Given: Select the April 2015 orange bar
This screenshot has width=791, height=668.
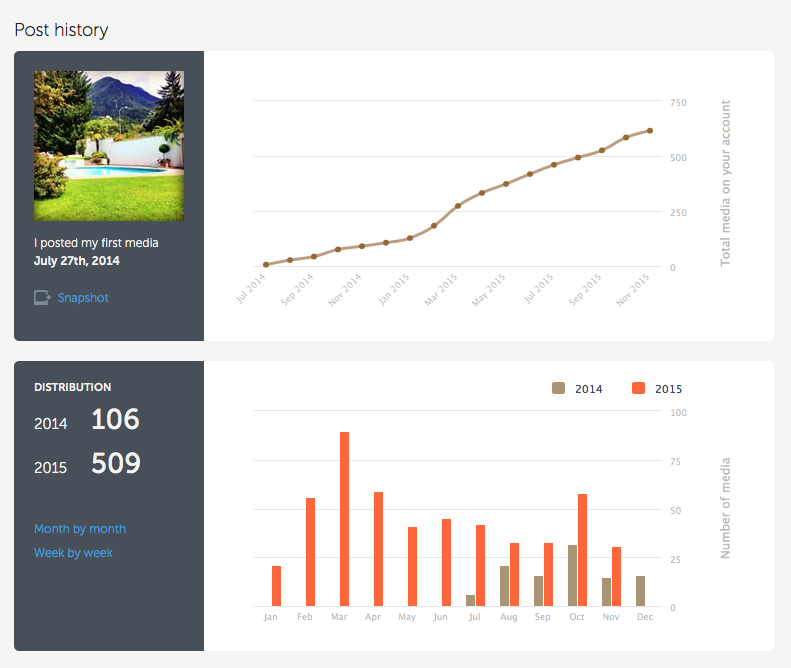Looking at the screenshot, I should pyautogui.click(x=378, y=549).
